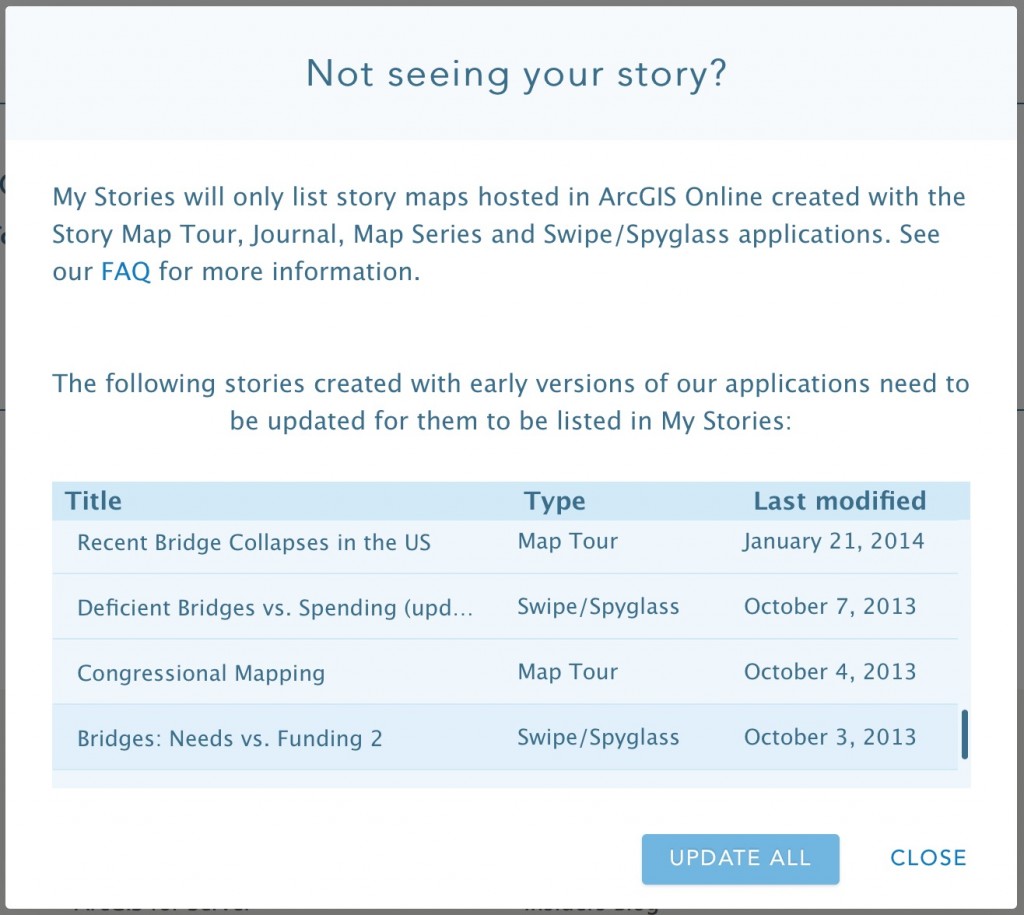The image size is (1024, 915).
Task: Click the Type column header
Action: [554, 501]
